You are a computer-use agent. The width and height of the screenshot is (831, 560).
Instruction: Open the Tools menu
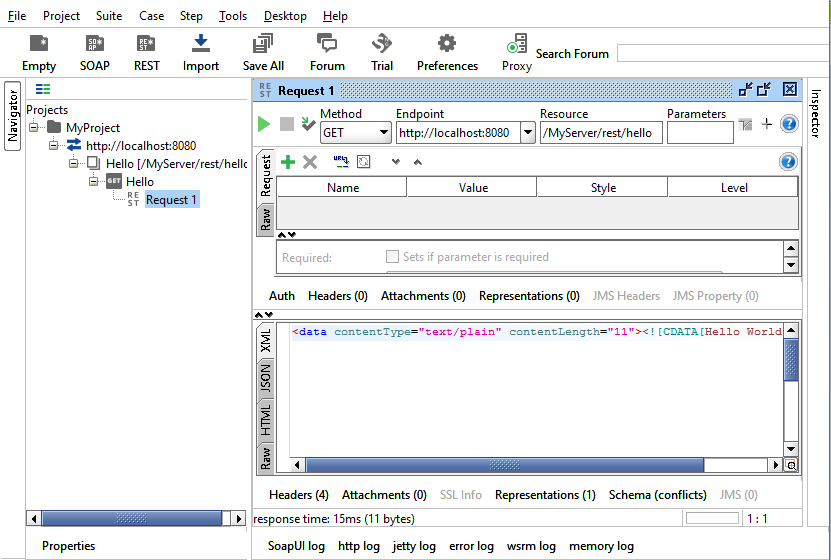[233, 16]
